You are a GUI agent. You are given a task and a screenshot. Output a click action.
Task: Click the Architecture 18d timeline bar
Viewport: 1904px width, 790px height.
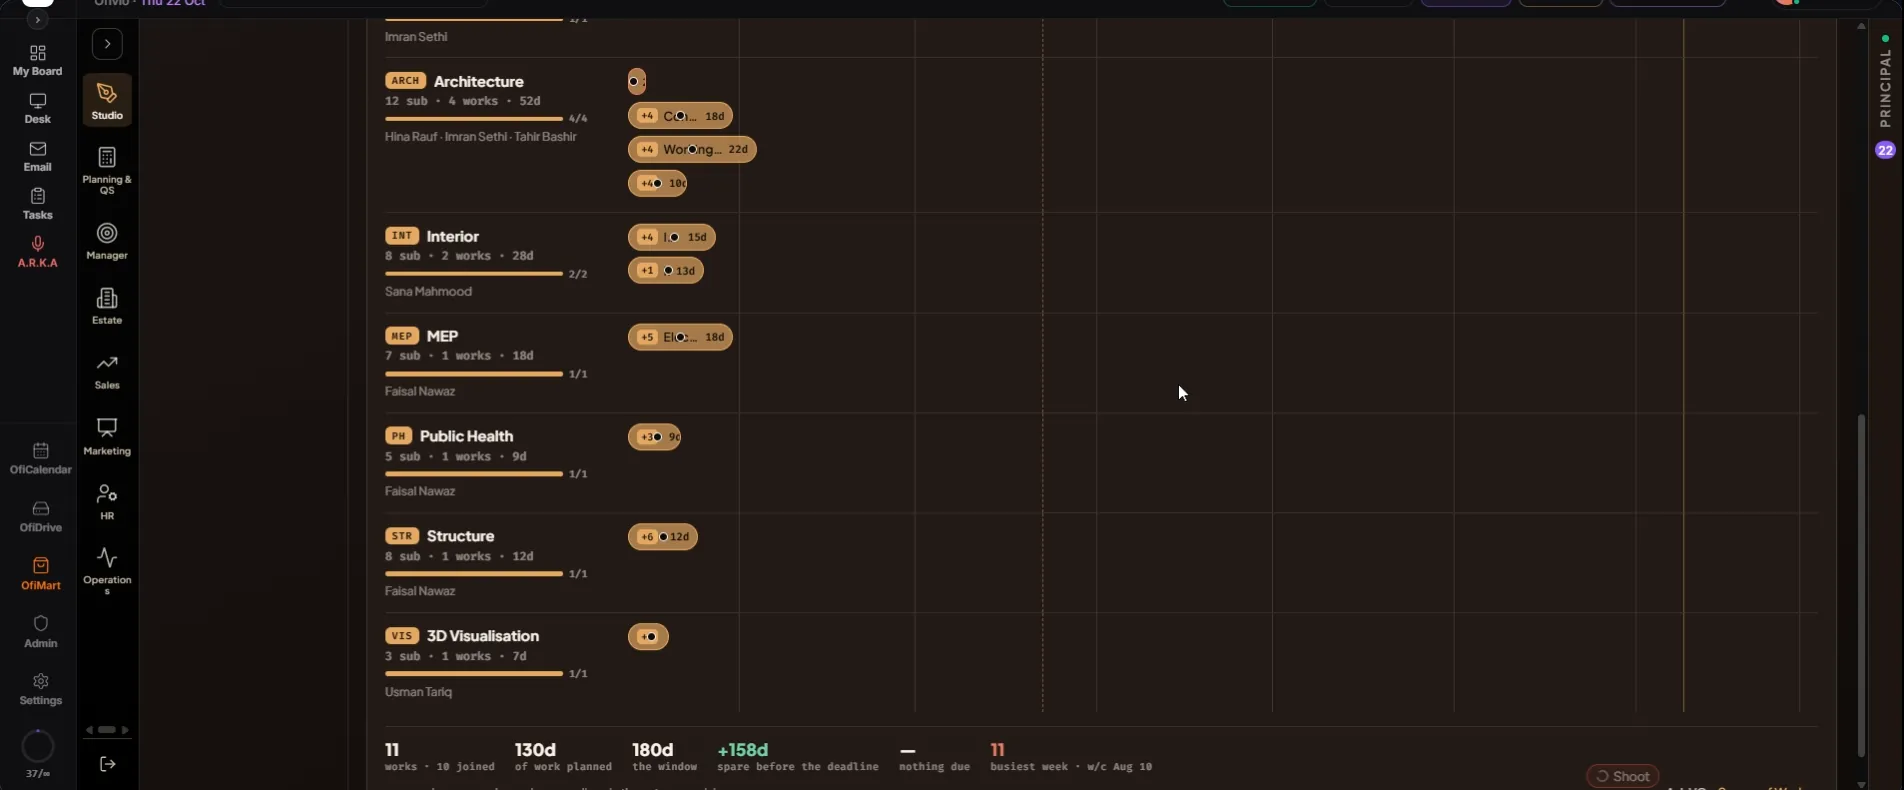pyautogui.click(x=680, y=116)
